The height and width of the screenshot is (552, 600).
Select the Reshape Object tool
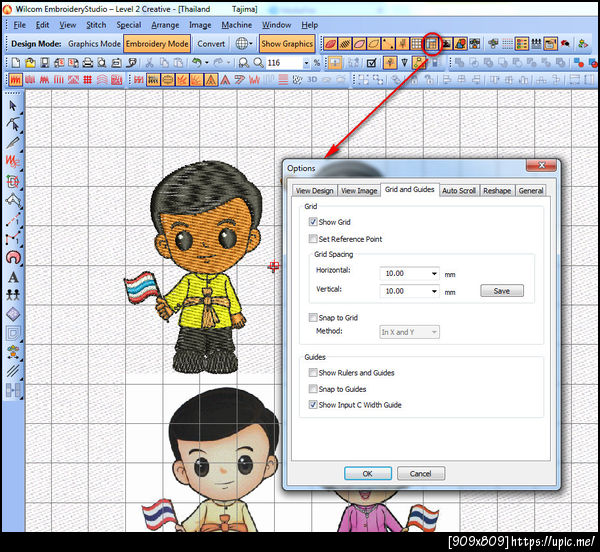tap(13, 124)
